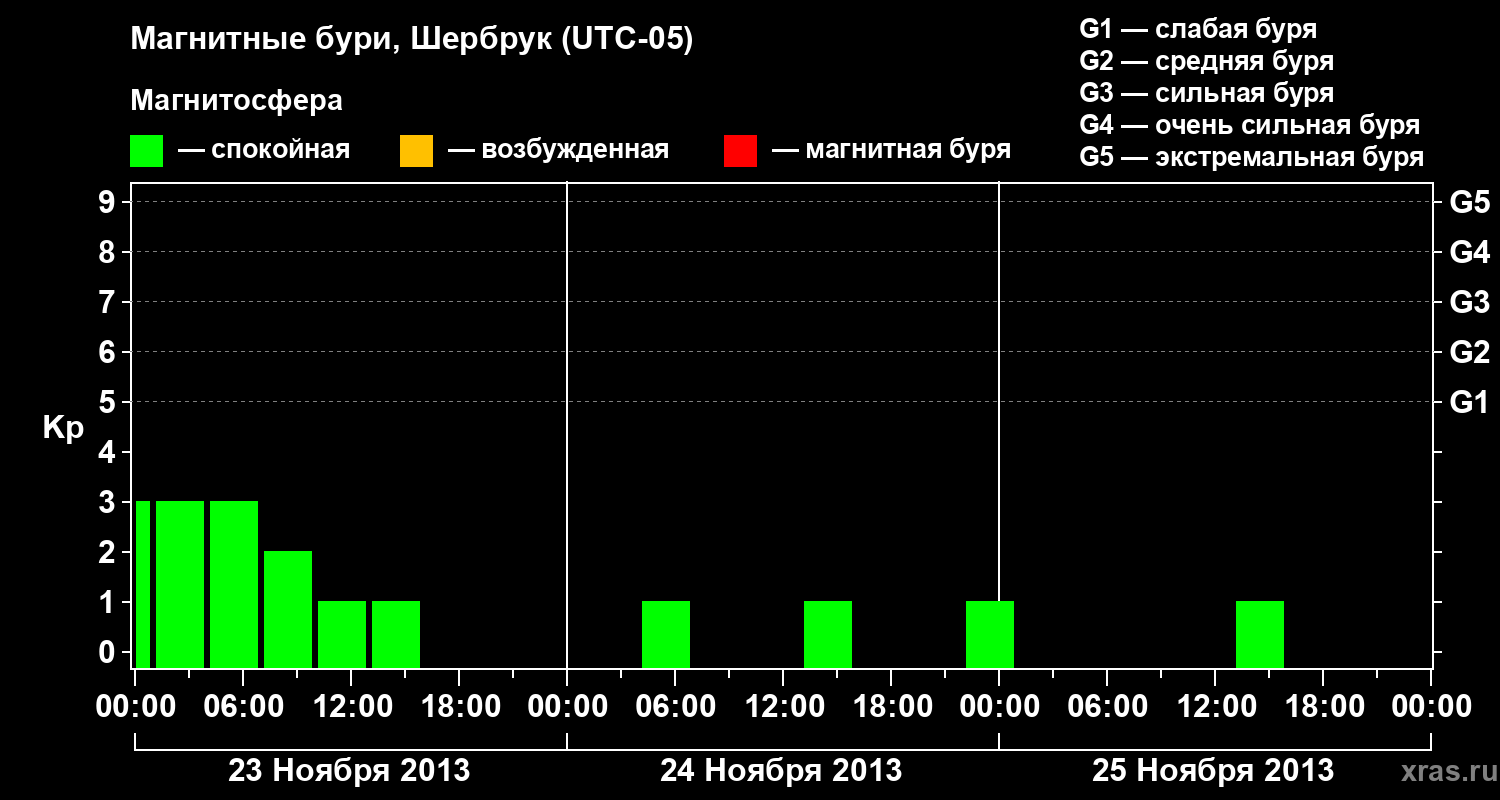Click the green 'спокойная' legend swatch
Screen dimensions: 1500x800
147,151
